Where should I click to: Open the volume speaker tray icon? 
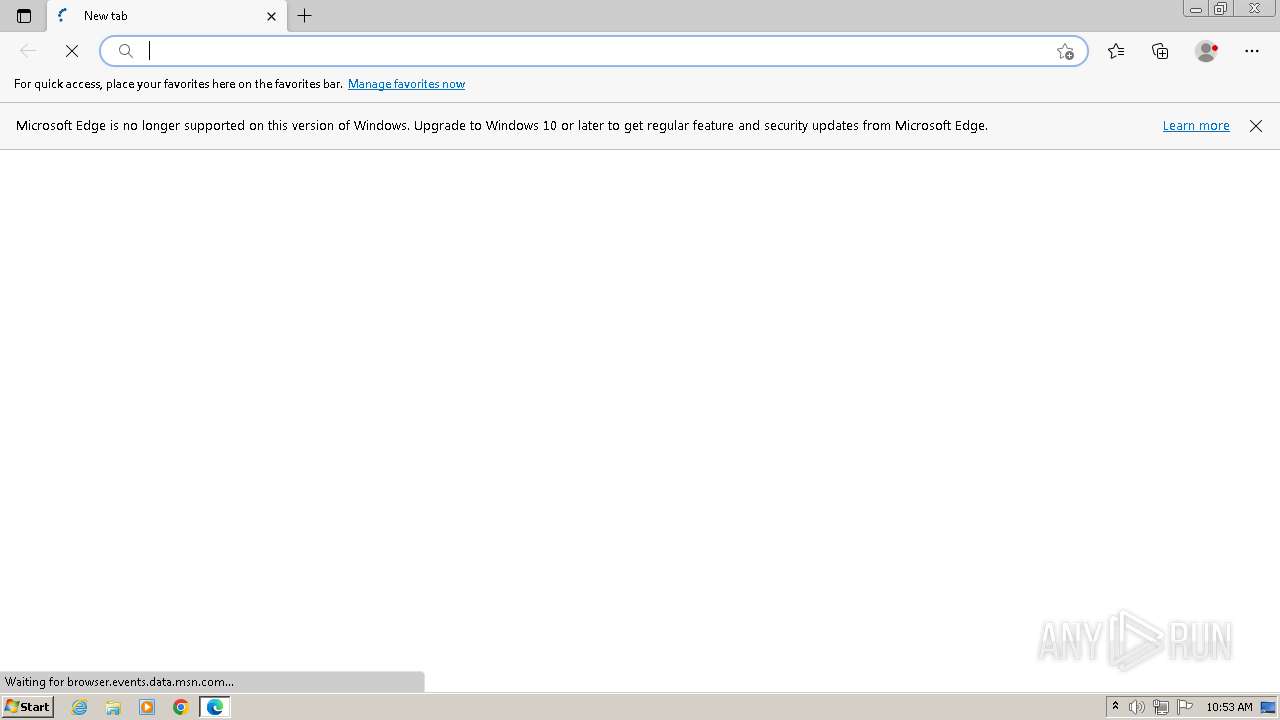[1136, 707]
